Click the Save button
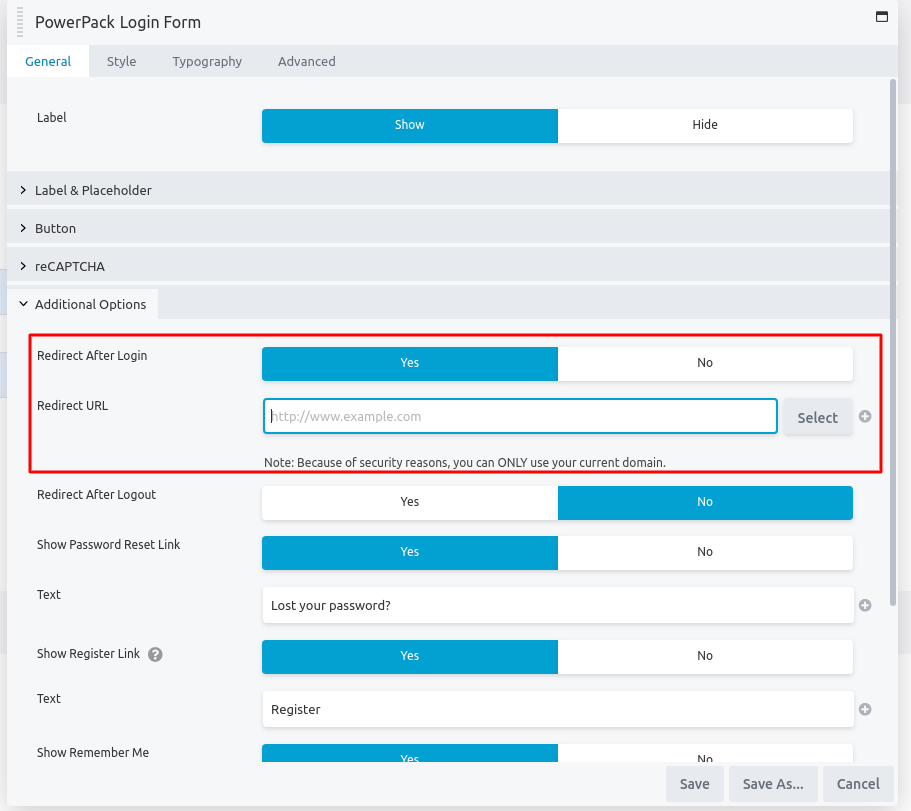The image size is (911, 811). coord(695,784)
